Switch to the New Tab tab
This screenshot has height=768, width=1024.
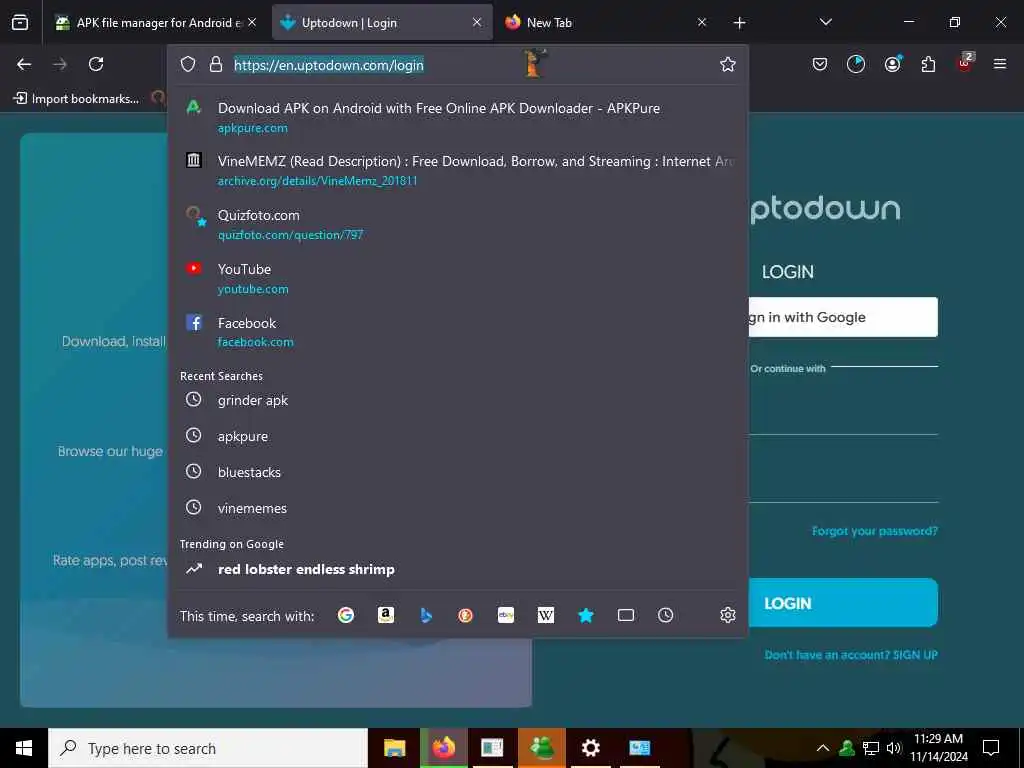(605, 23)
